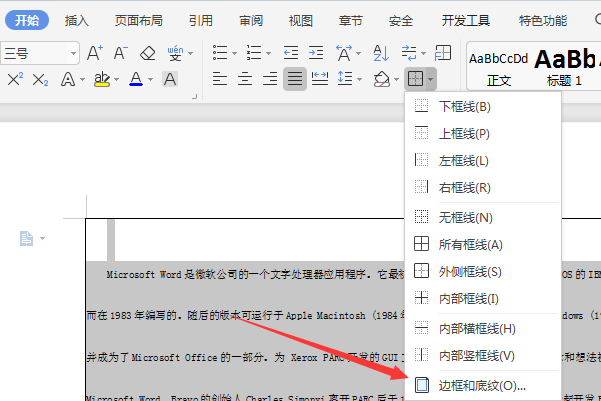This screenshot has width=601, height=401.
Task: Click the bulleted list icon
Action: [x=220, y=53]
